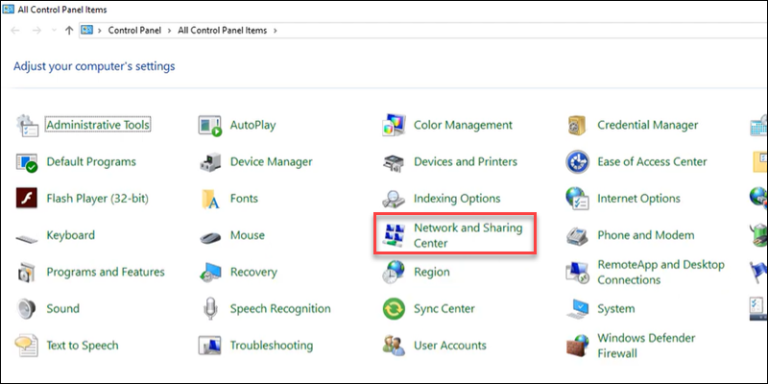The height and width of the screenshot is (384, 768).
Task: Click the System monitor icon
Action: 577,309
